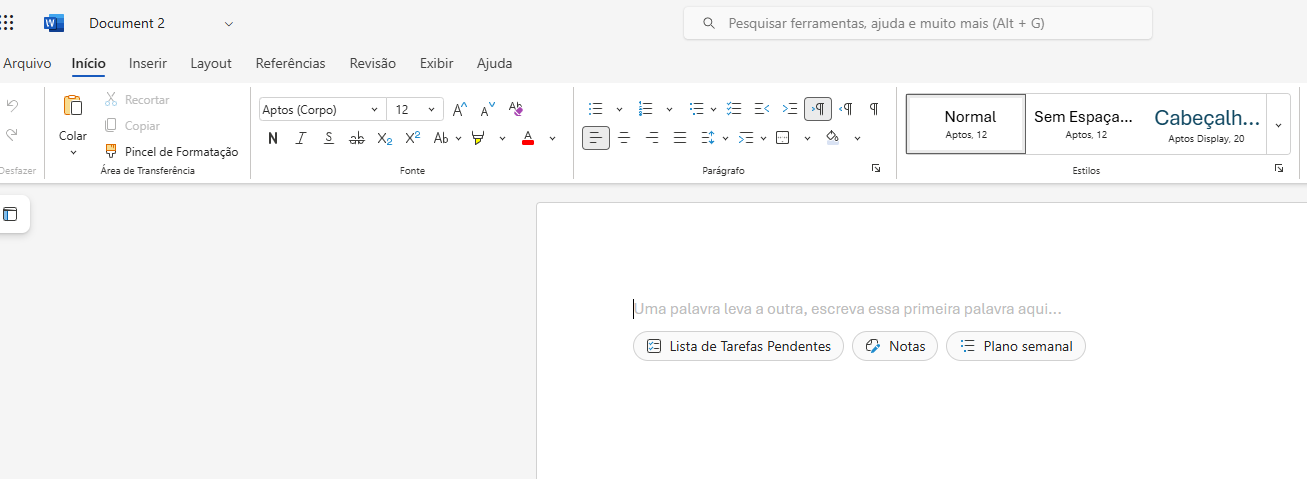The width and height of the screenshot is (1307, 479).
Task: Toggle italic formatting
Action: [x=300, y=138]
